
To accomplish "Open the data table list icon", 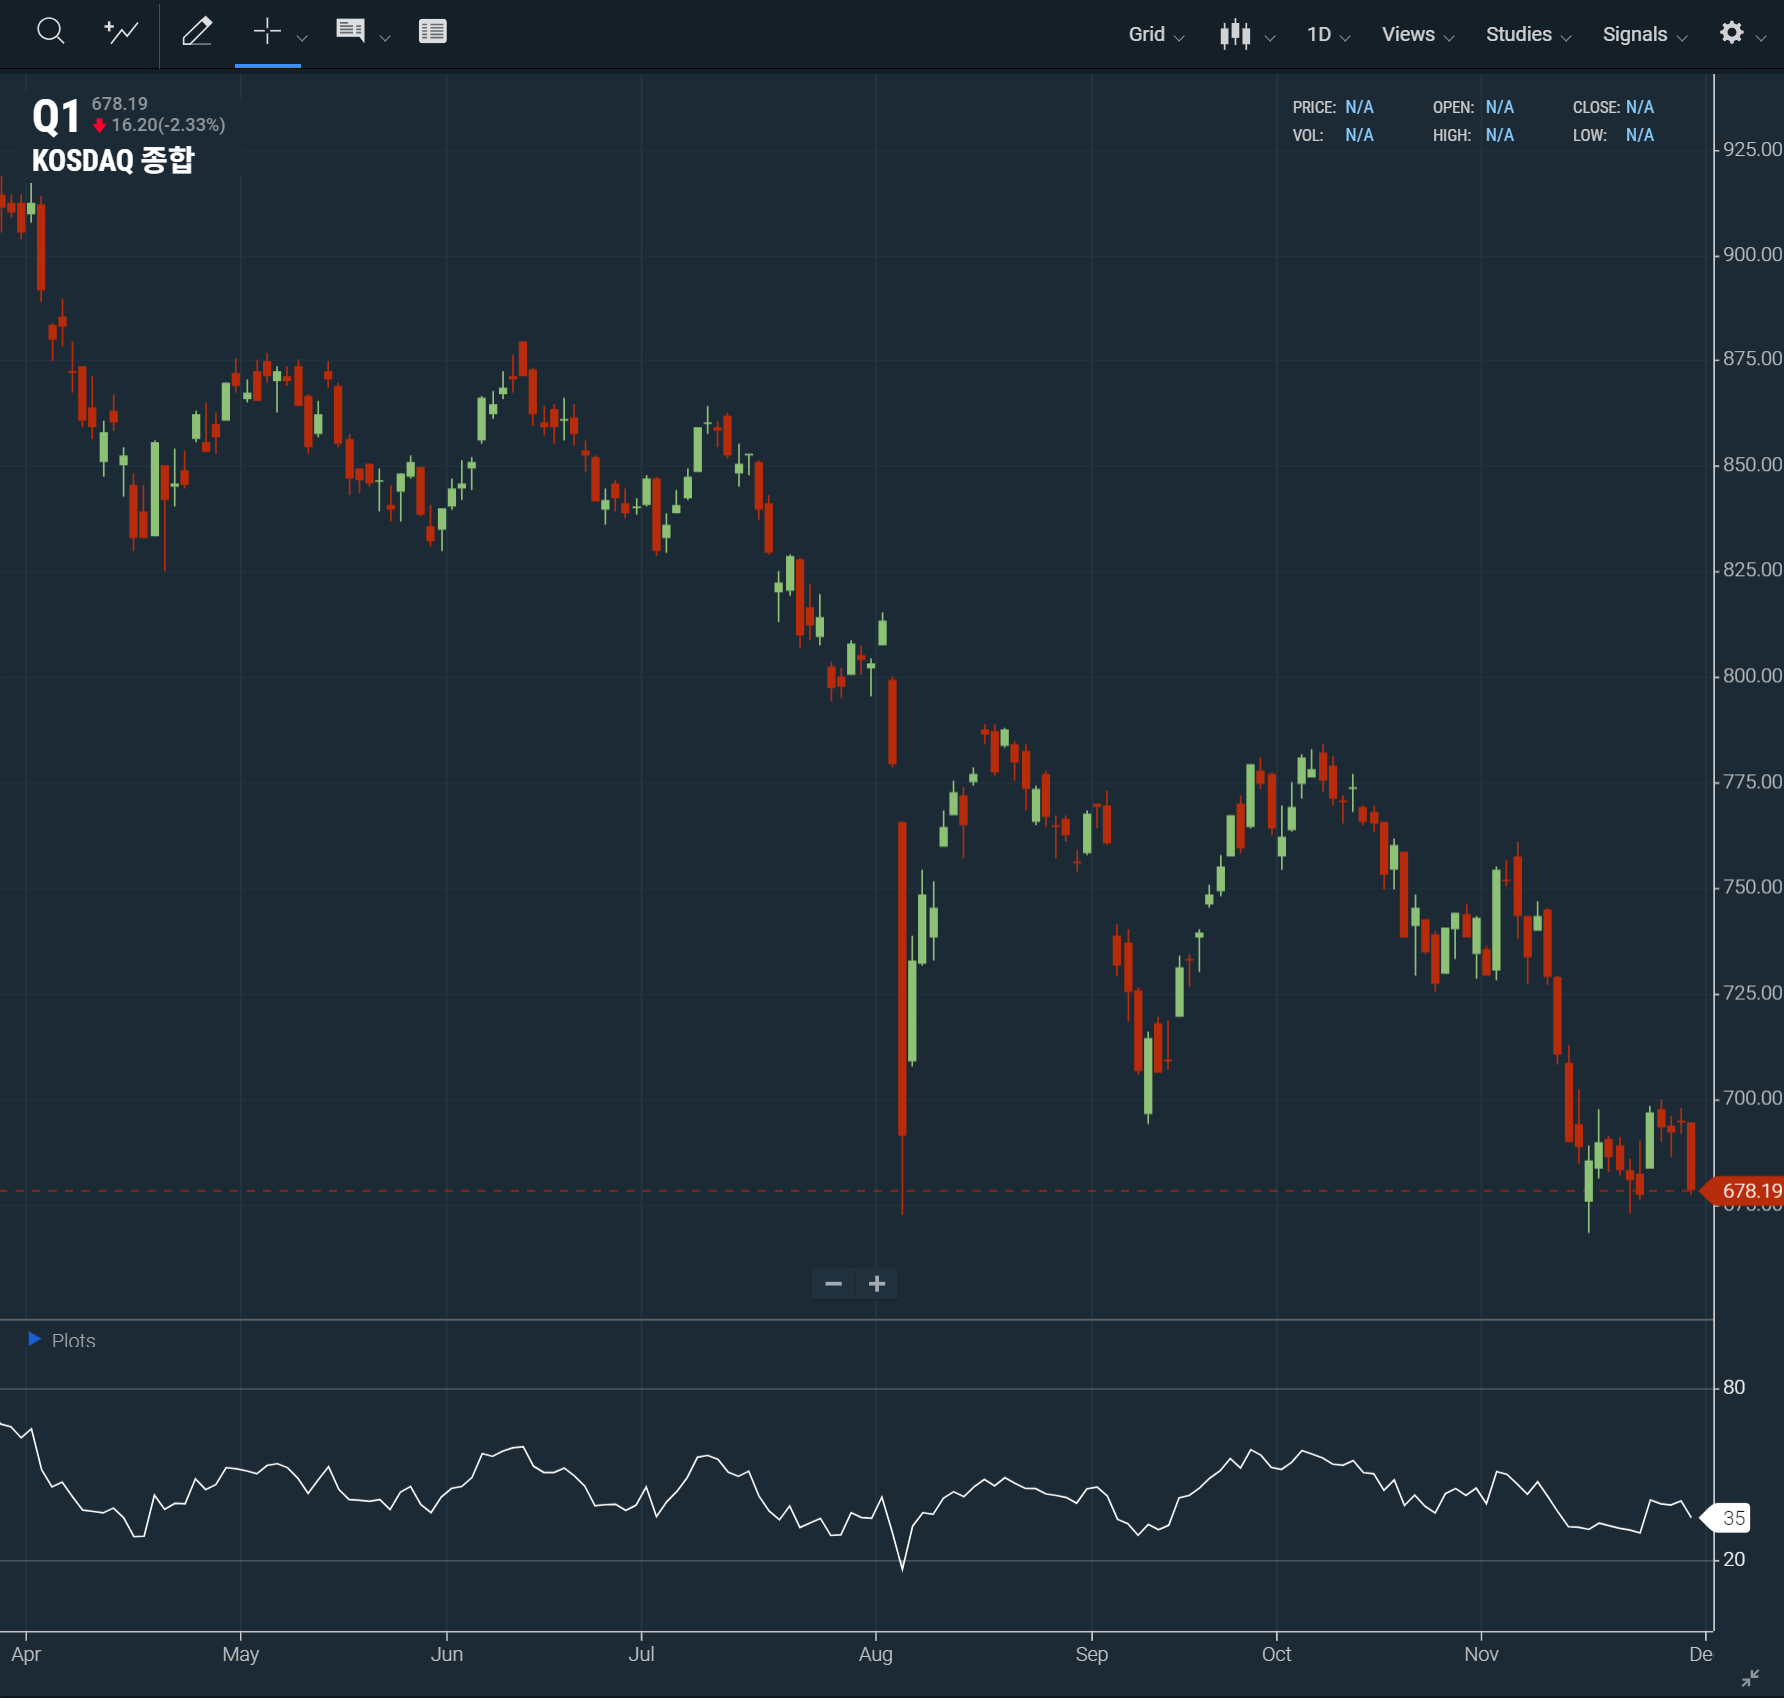I will pos(432,32).
